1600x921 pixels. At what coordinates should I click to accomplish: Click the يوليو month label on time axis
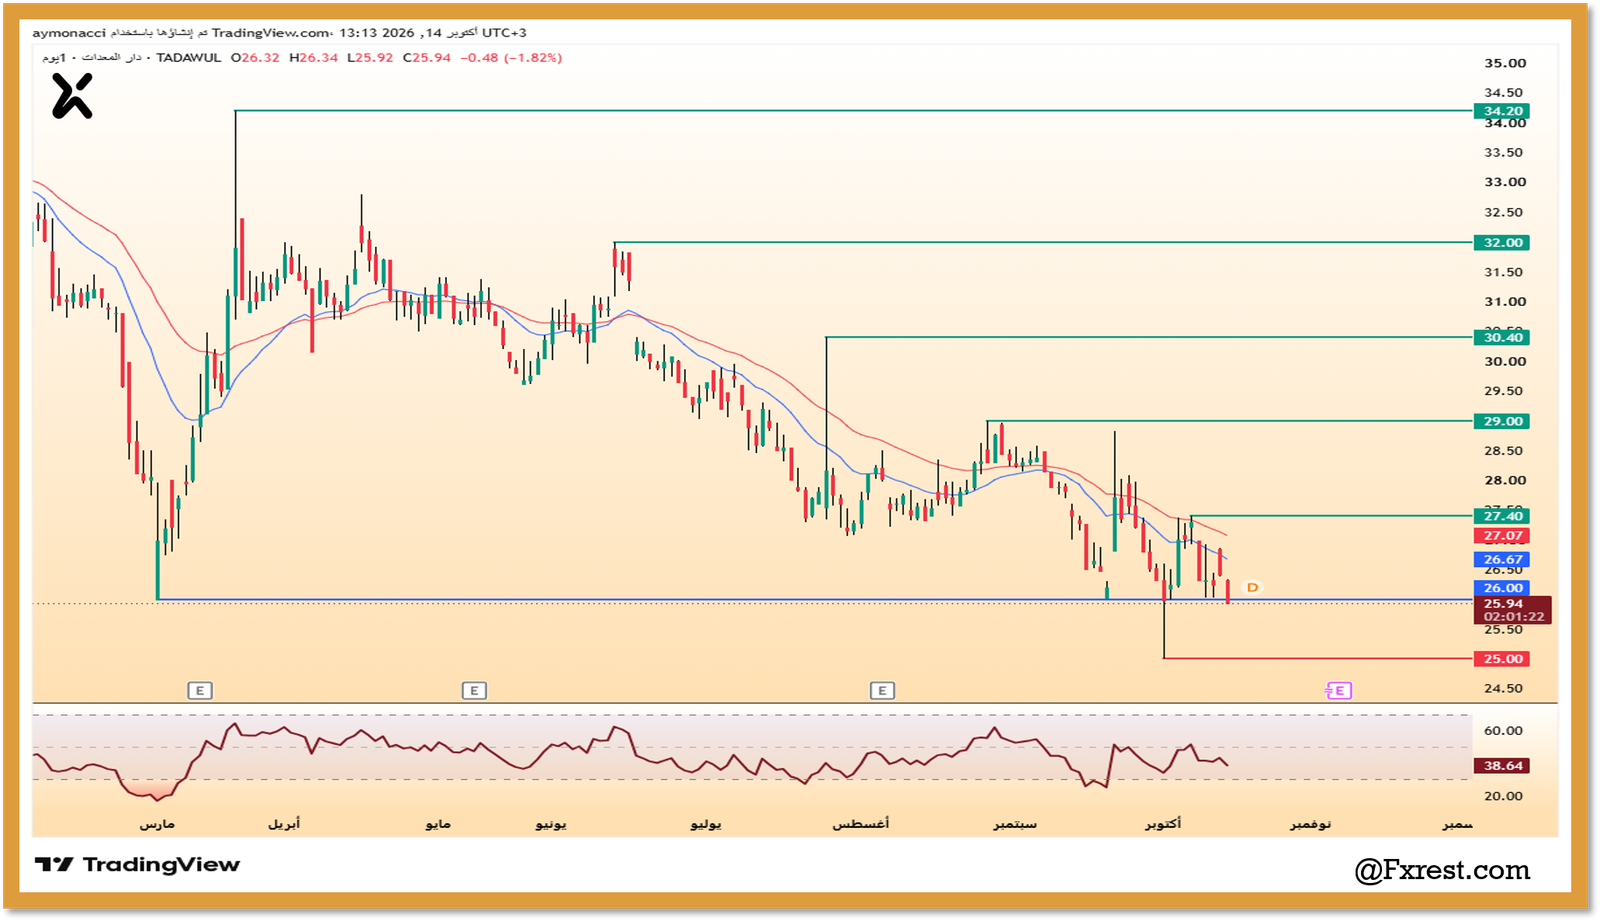point(706,824)
